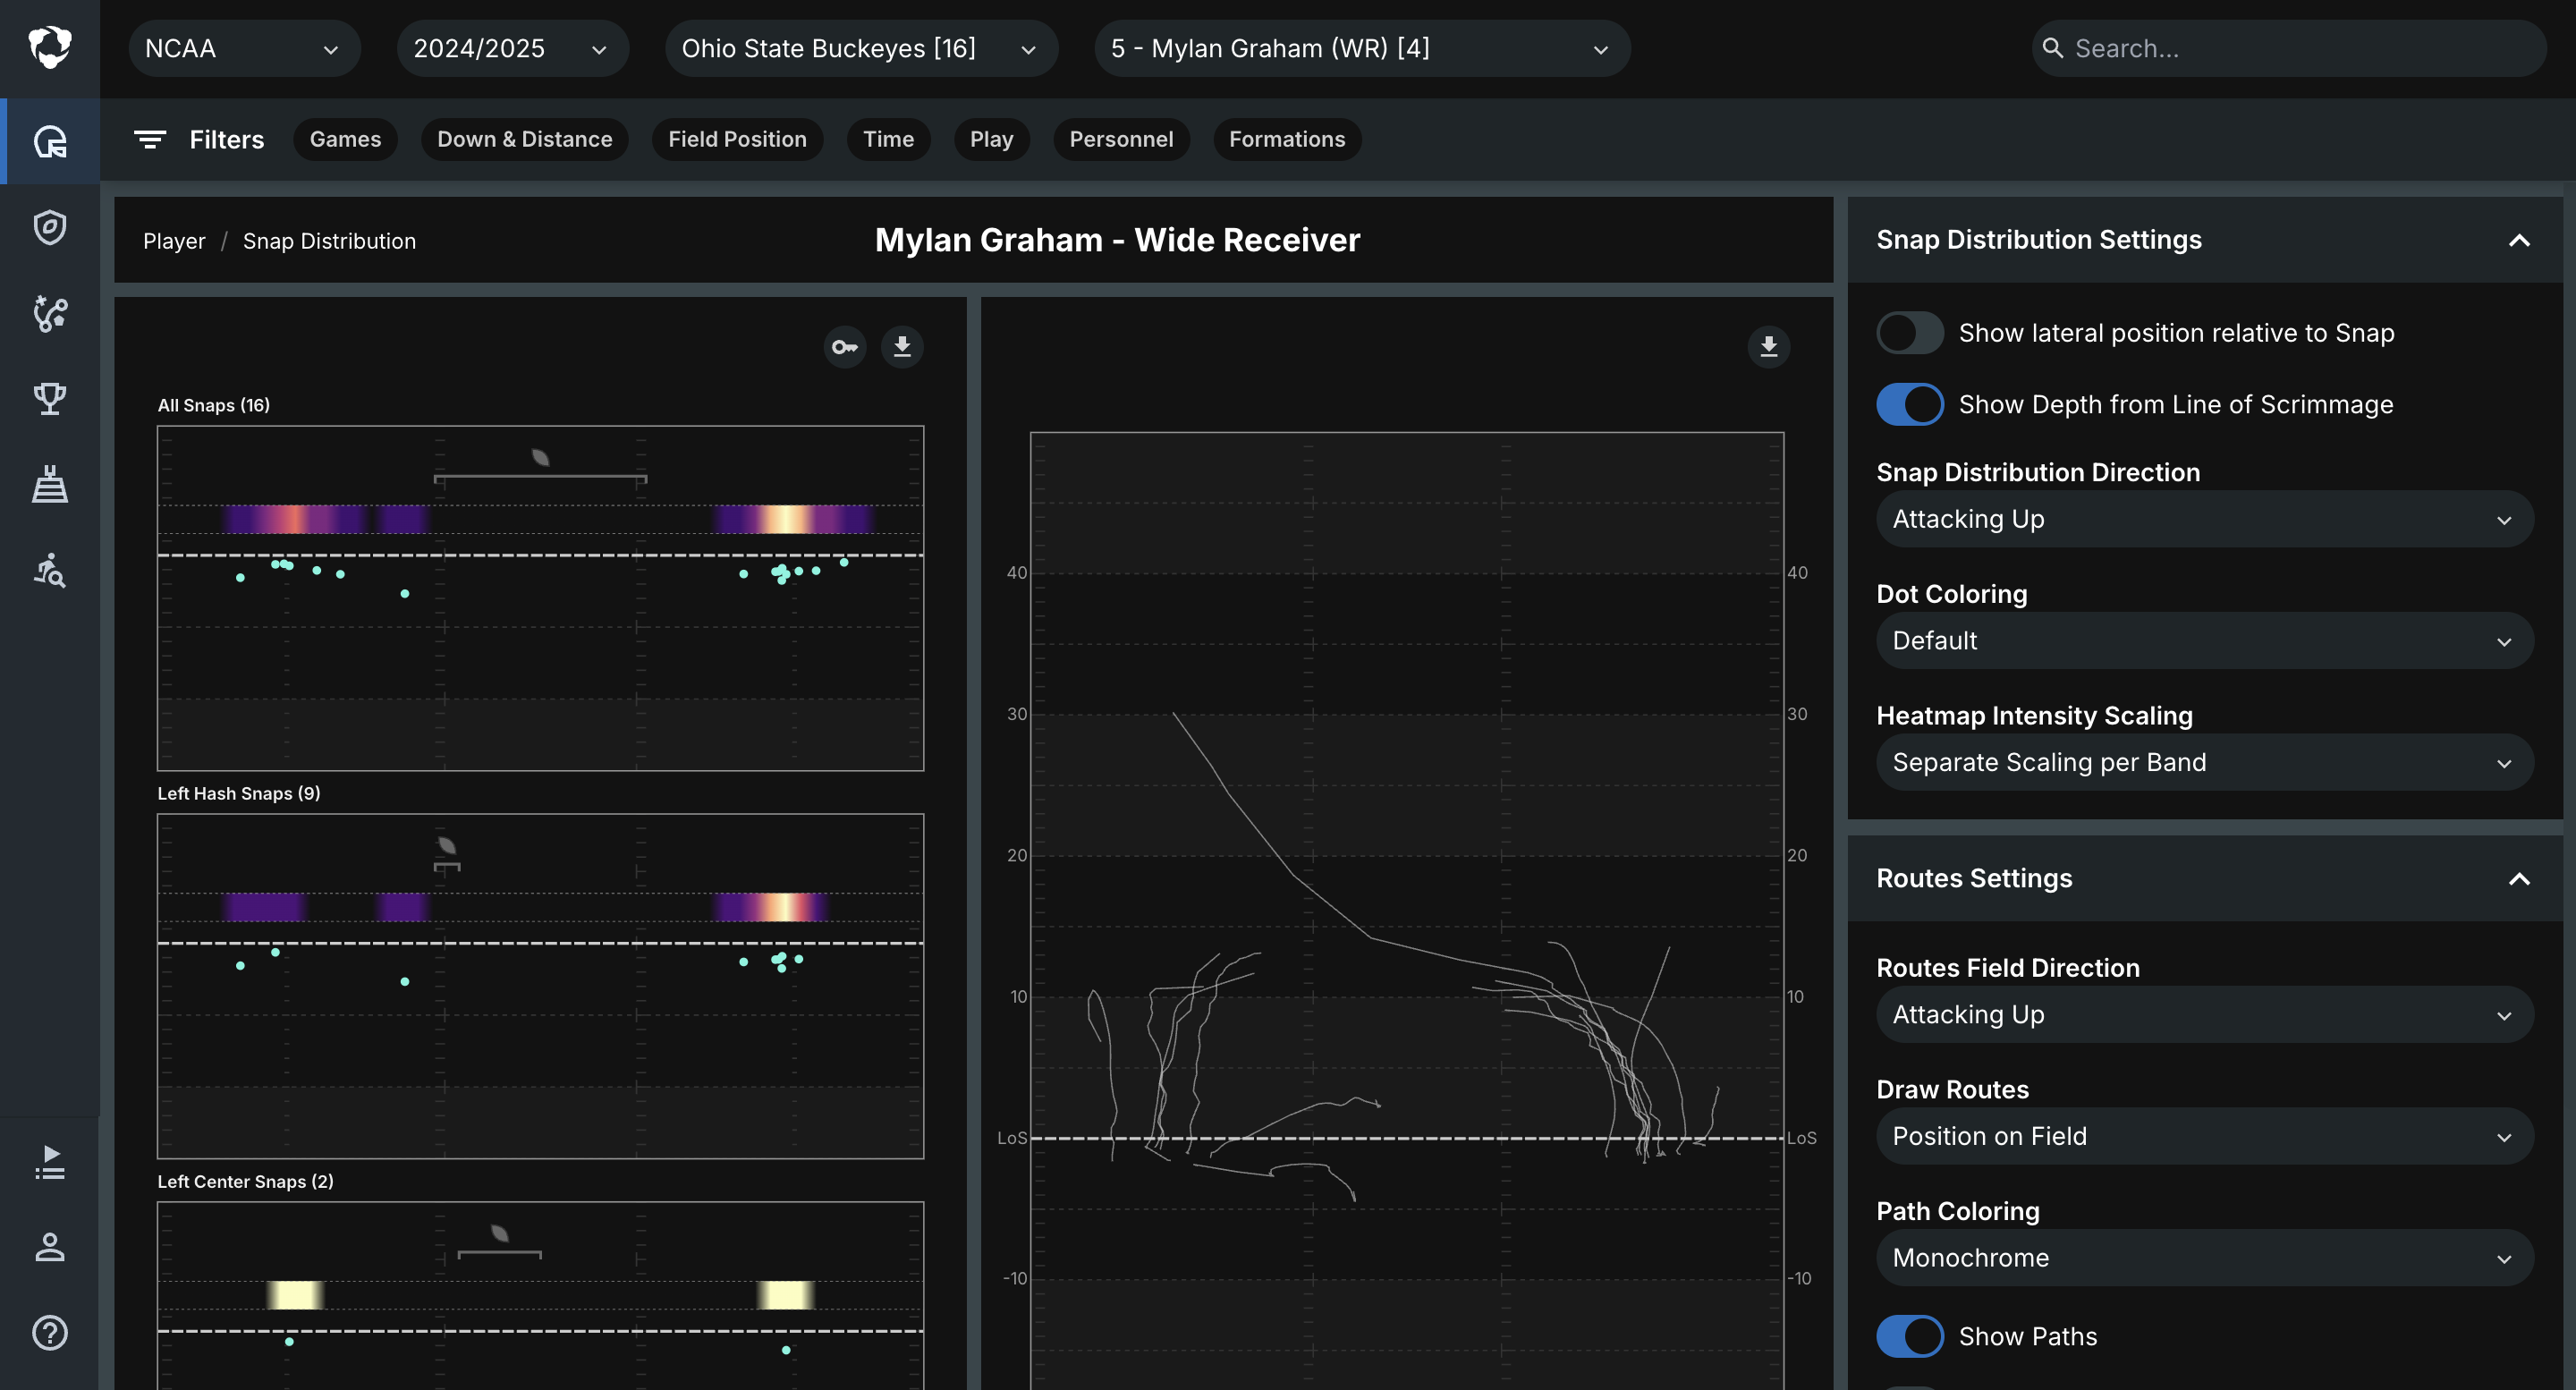Click the help question mark icon
Screen dimensions: 2576x1390
pos(50,1333)
